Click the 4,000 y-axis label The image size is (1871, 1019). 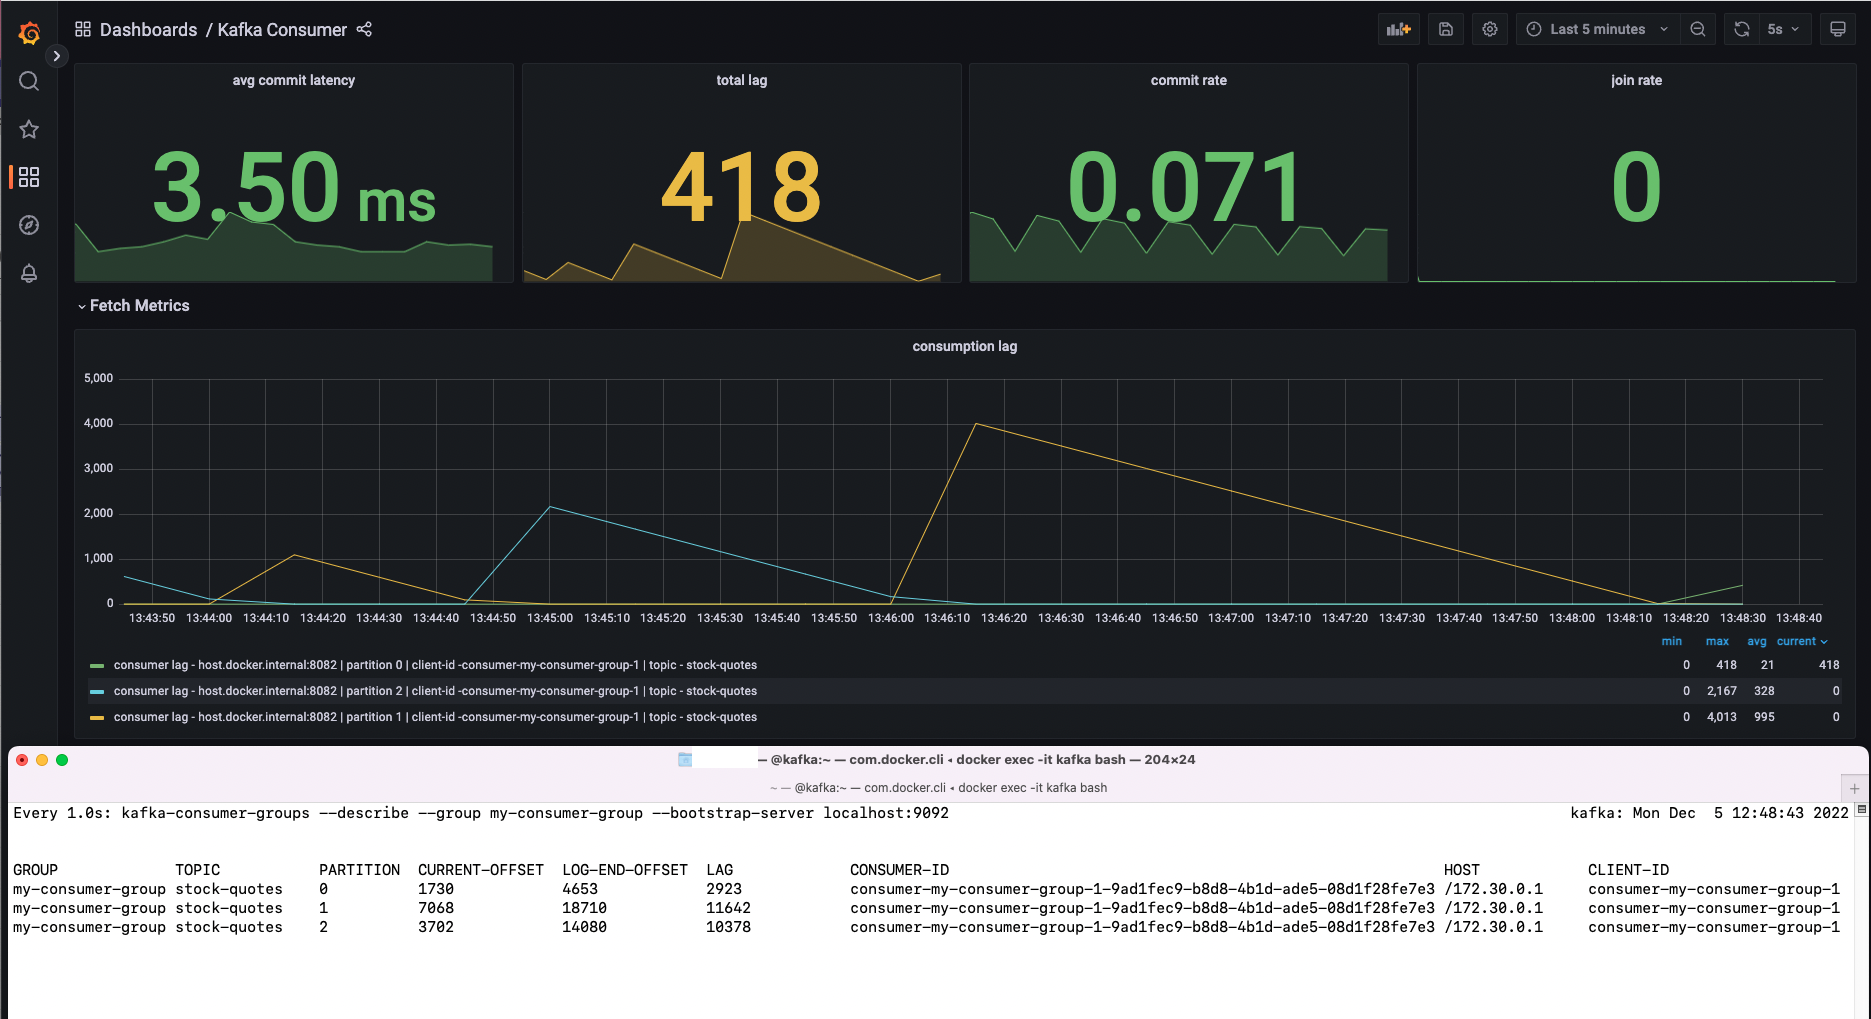tap(99, 423)
